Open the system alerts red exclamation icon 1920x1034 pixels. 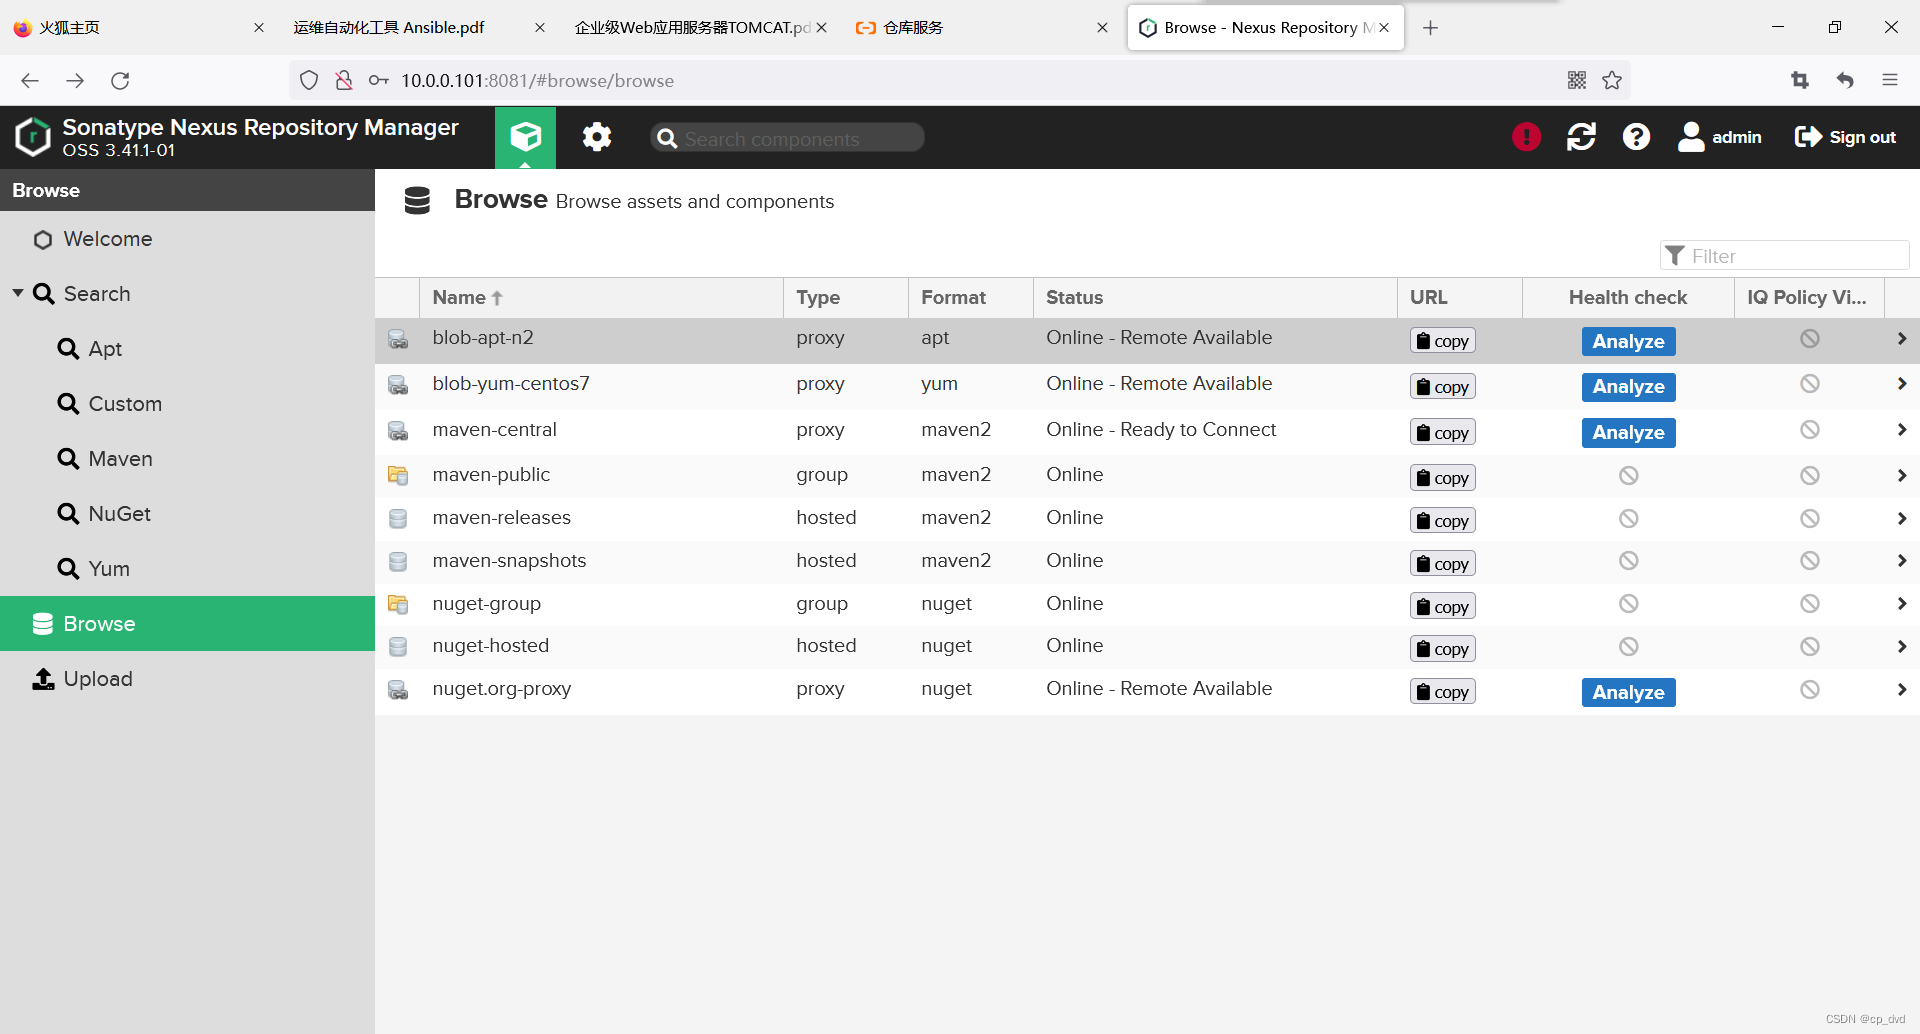(x=1525, y=137)
